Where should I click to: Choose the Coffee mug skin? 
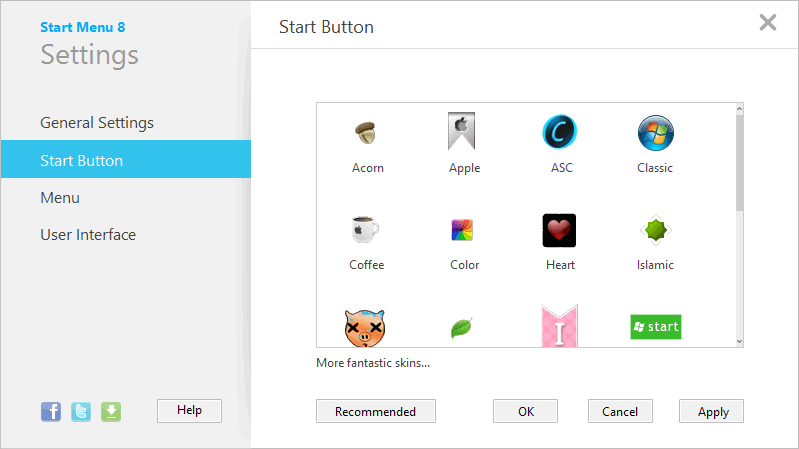365,229
